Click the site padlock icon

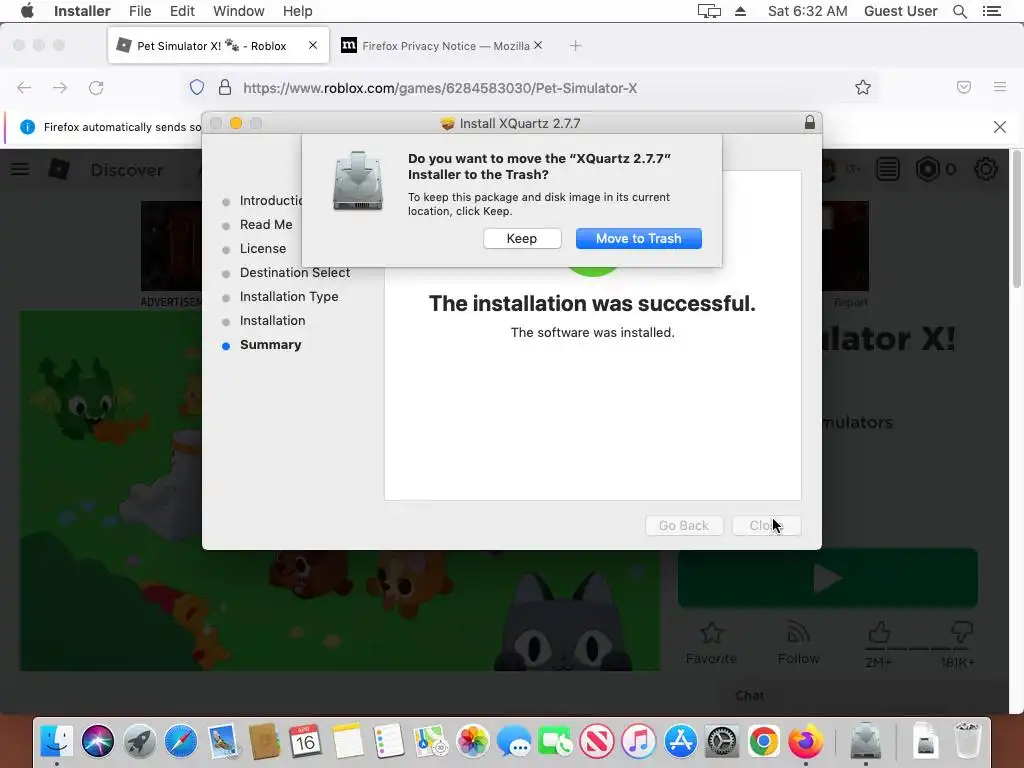[x=225, y=88]
